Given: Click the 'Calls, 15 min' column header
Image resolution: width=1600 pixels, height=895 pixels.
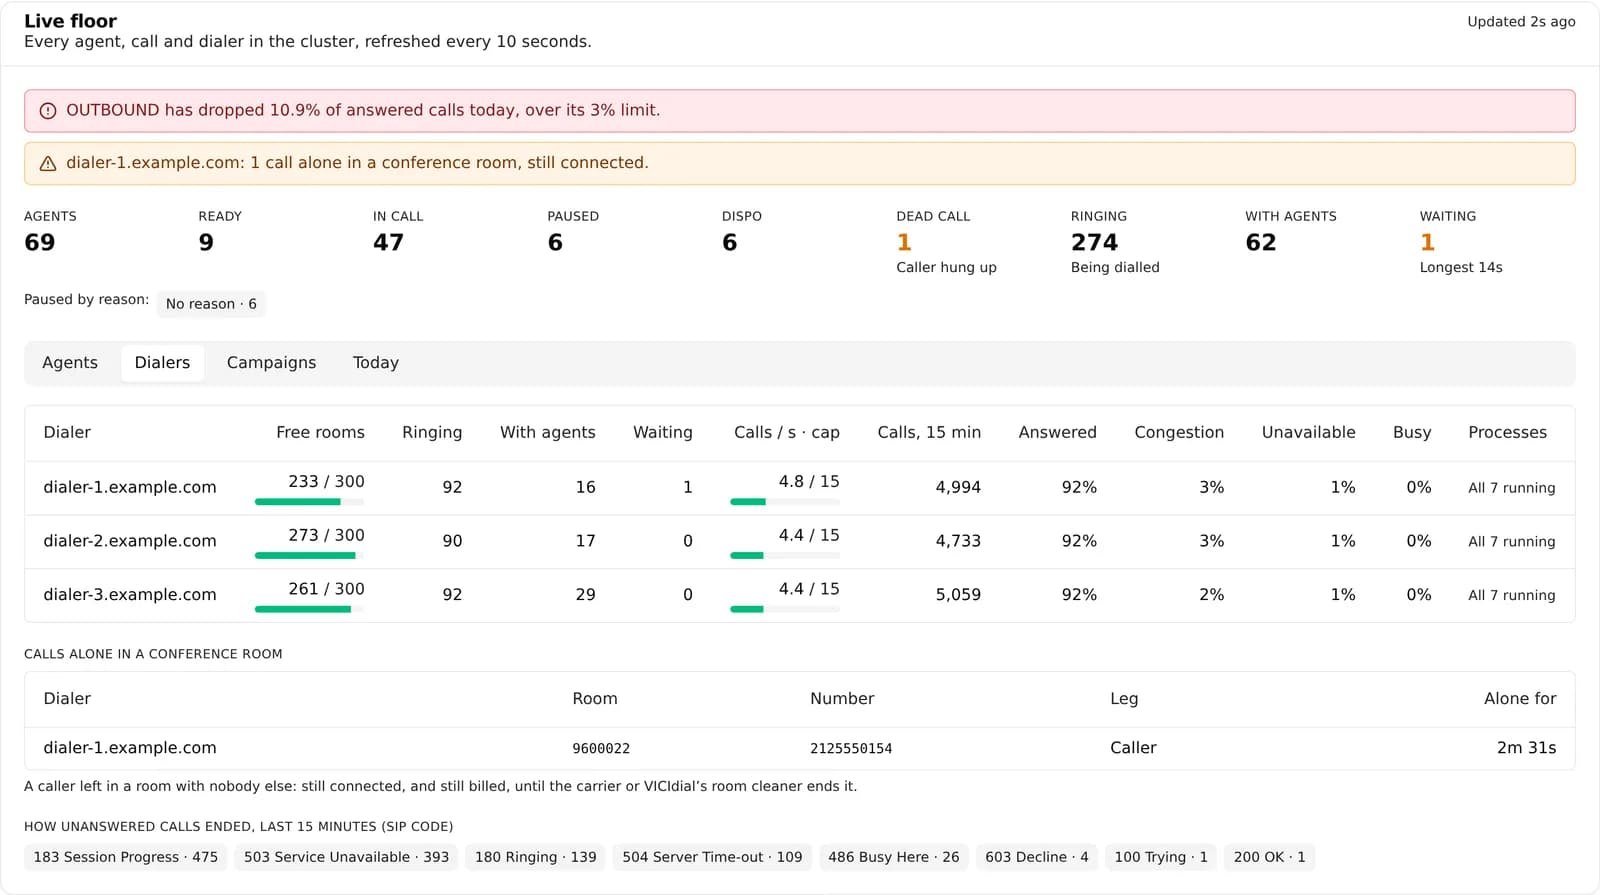Looking at the screenshot, I should click(929, 433).
